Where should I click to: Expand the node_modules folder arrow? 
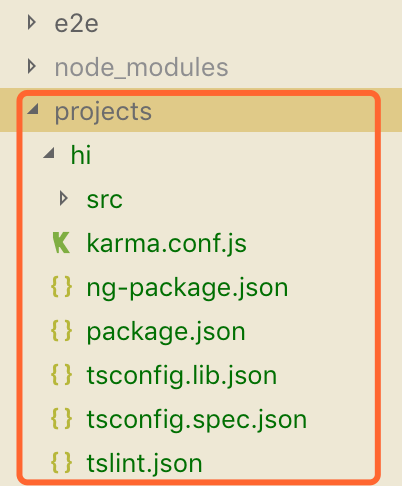click(32, 67)
